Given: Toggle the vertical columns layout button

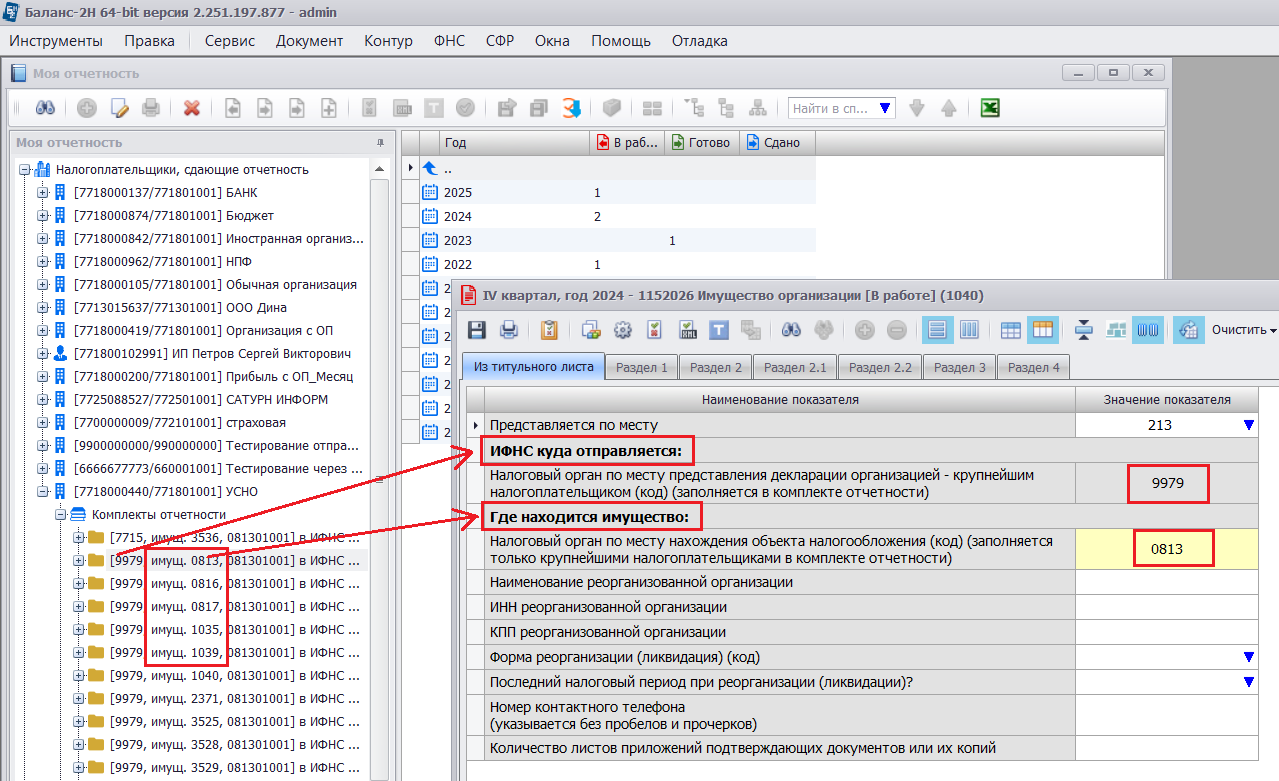Looking at the screenshot, I should click(969, 329).
